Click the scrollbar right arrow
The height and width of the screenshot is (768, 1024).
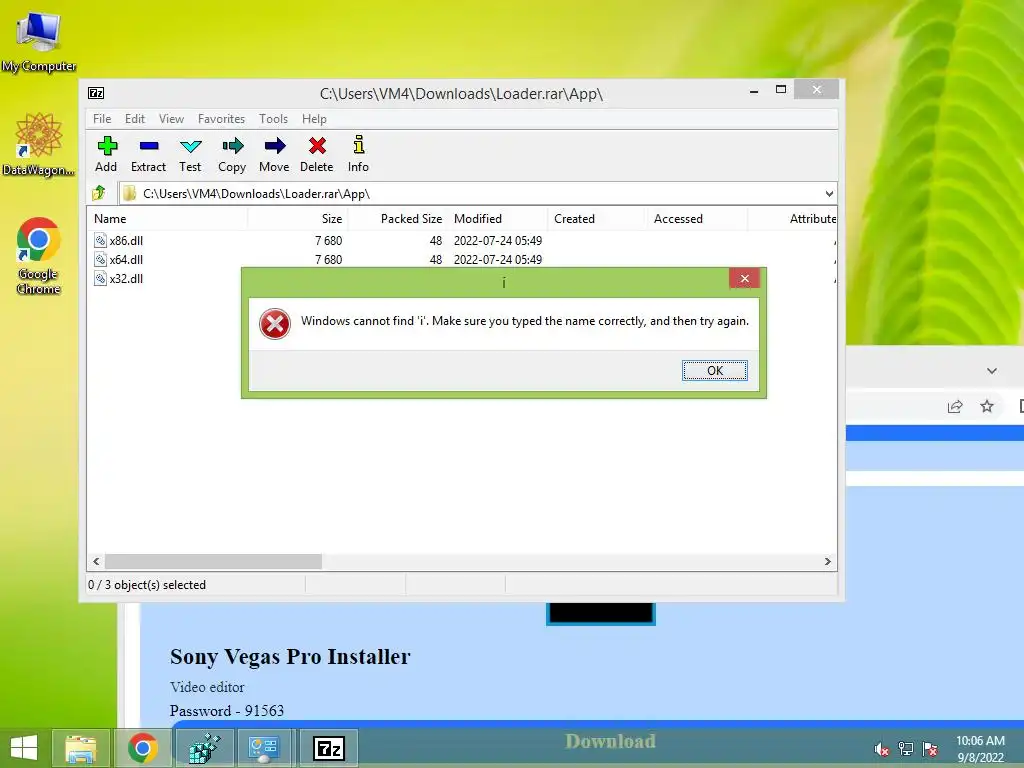pos(827,562)
